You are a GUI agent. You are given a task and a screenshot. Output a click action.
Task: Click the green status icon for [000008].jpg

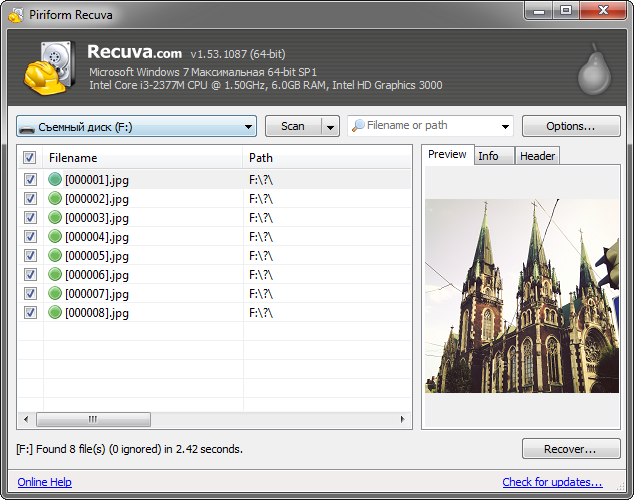pyautogui.click(x=55, y=312)
